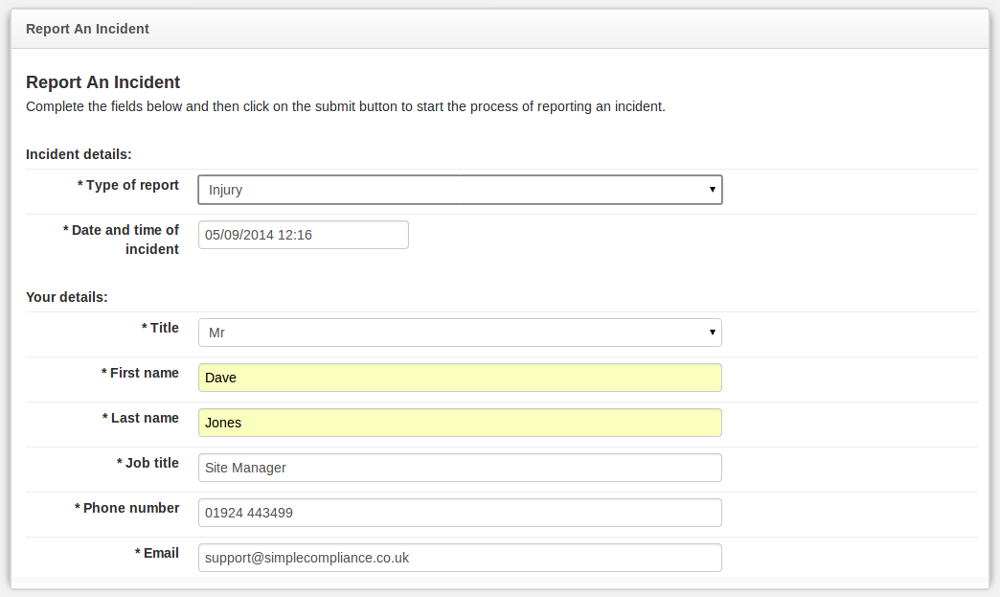Click the Date and time of incident field
The image size is (1000, 597).
[303, 235]
